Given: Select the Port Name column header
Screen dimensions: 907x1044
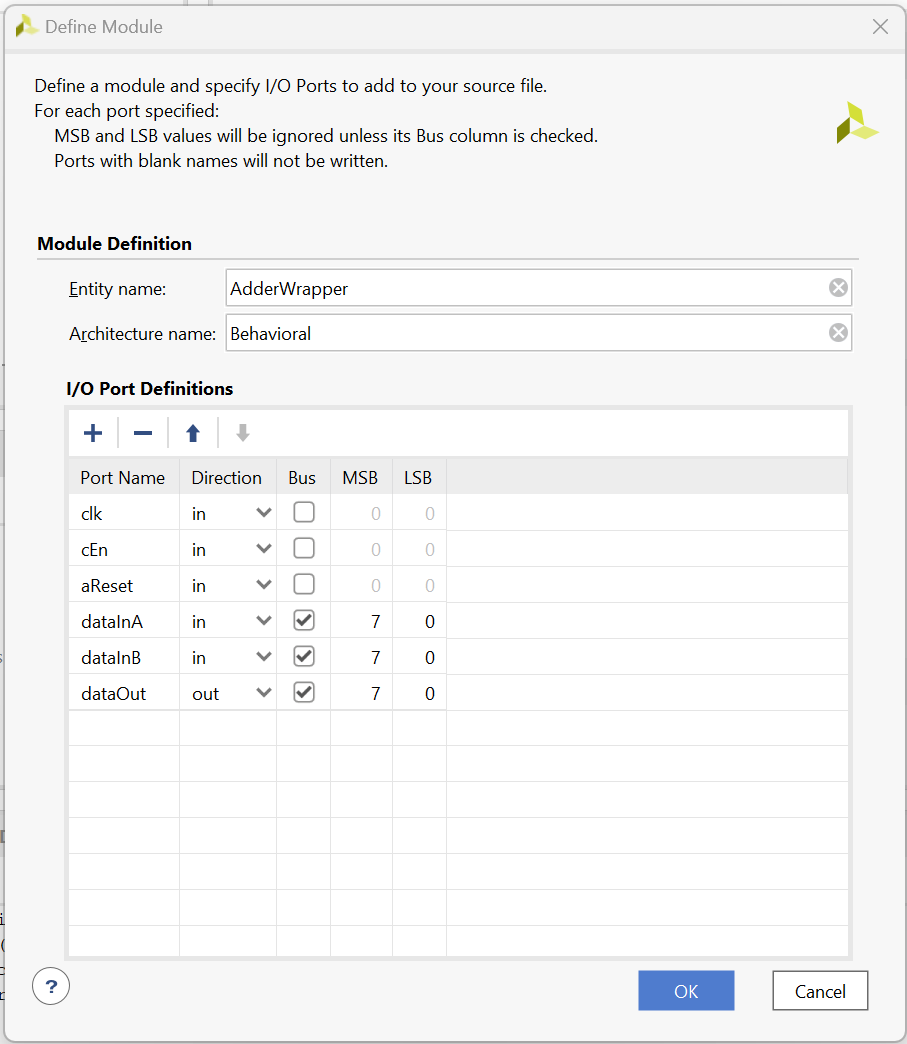Looking at the screenshot, I should click(x=122, y=477).
